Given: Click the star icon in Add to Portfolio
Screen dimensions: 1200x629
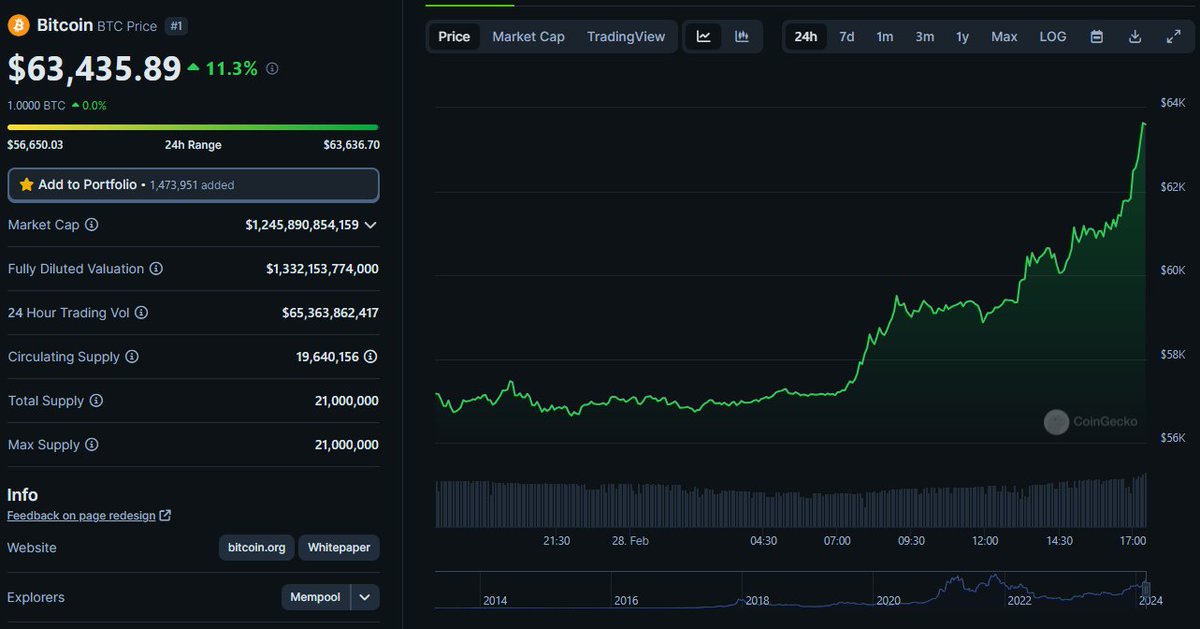Looking at the screenshot, I should click(27, 185).
